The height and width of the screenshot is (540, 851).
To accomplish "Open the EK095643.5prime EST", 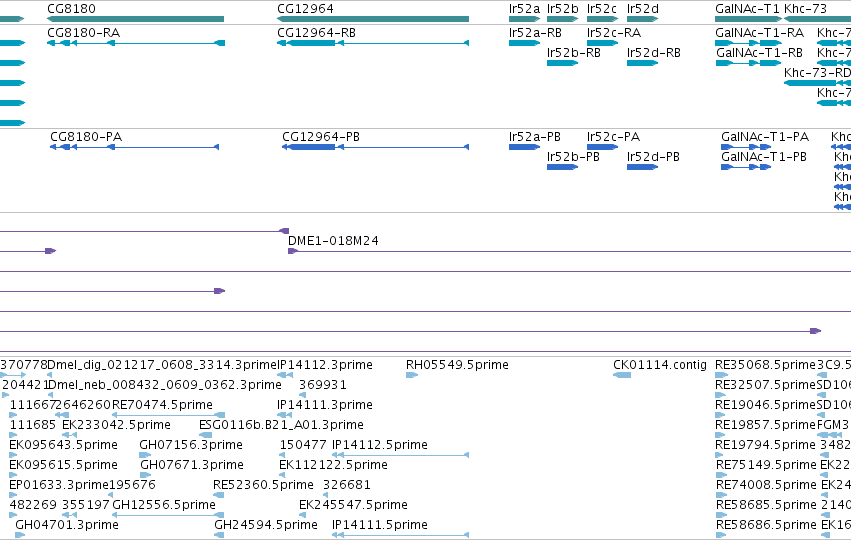I will [x=13, y=455].
